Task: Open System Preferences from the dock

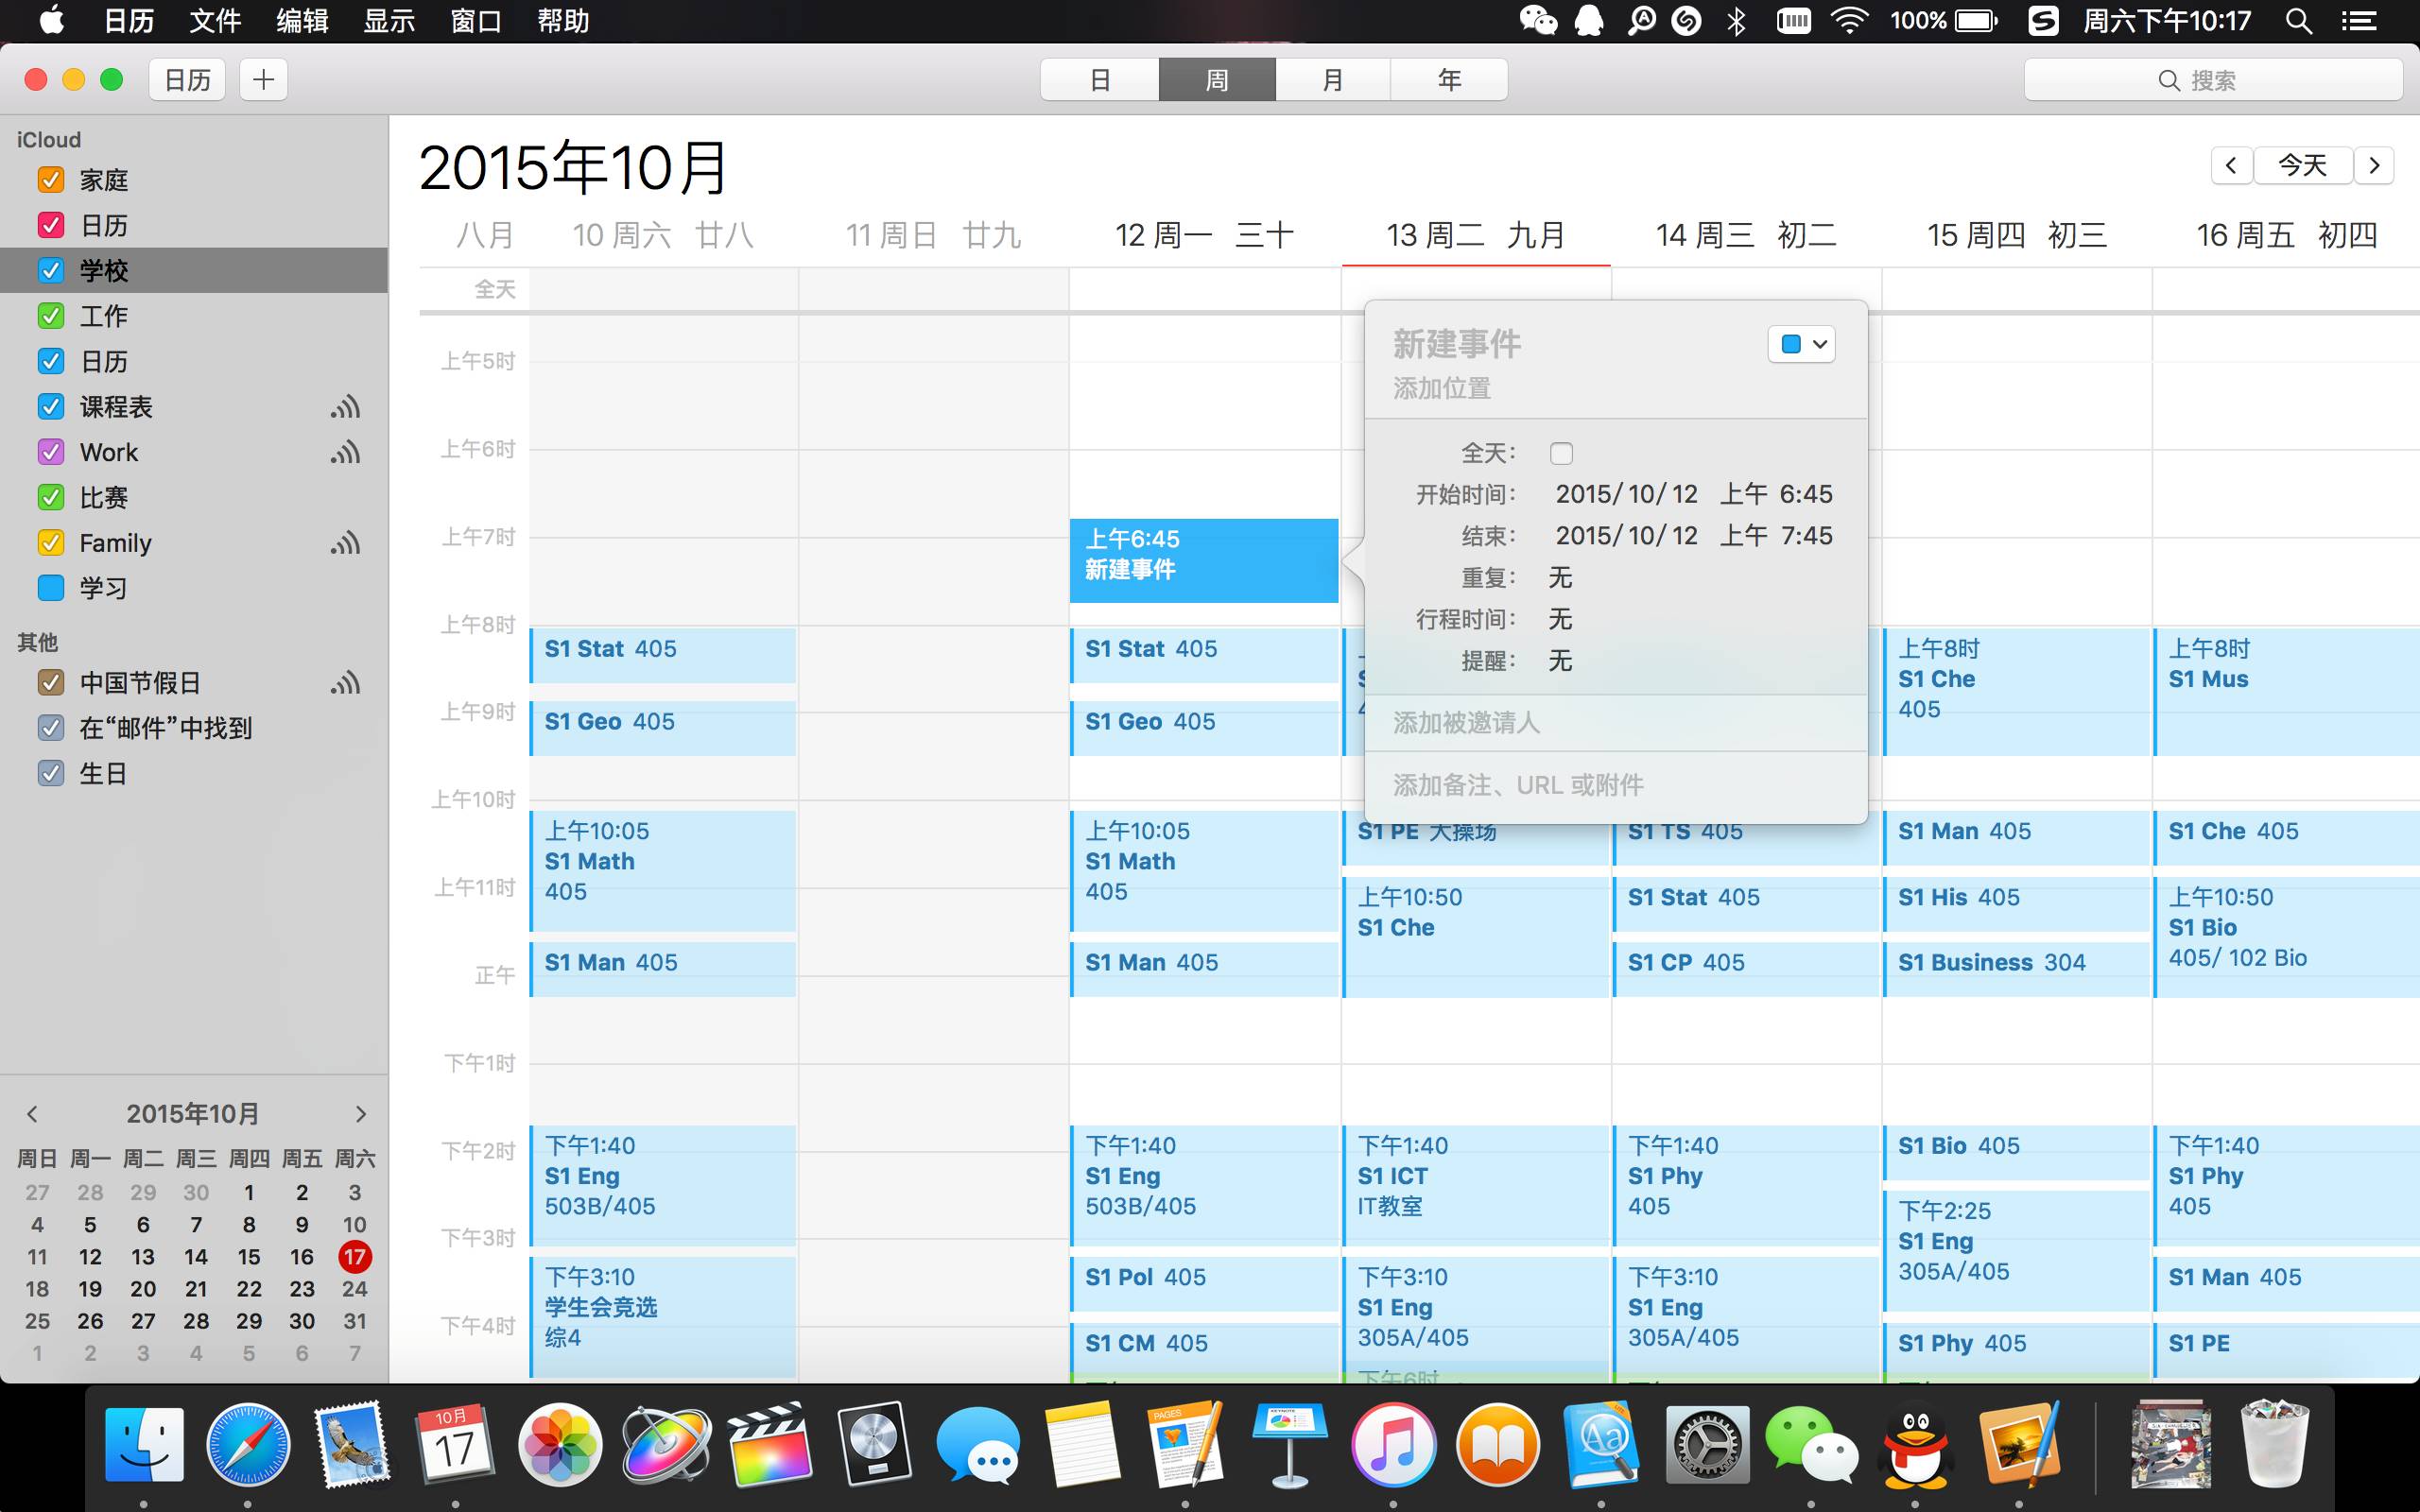Action: point(1706,1445)
